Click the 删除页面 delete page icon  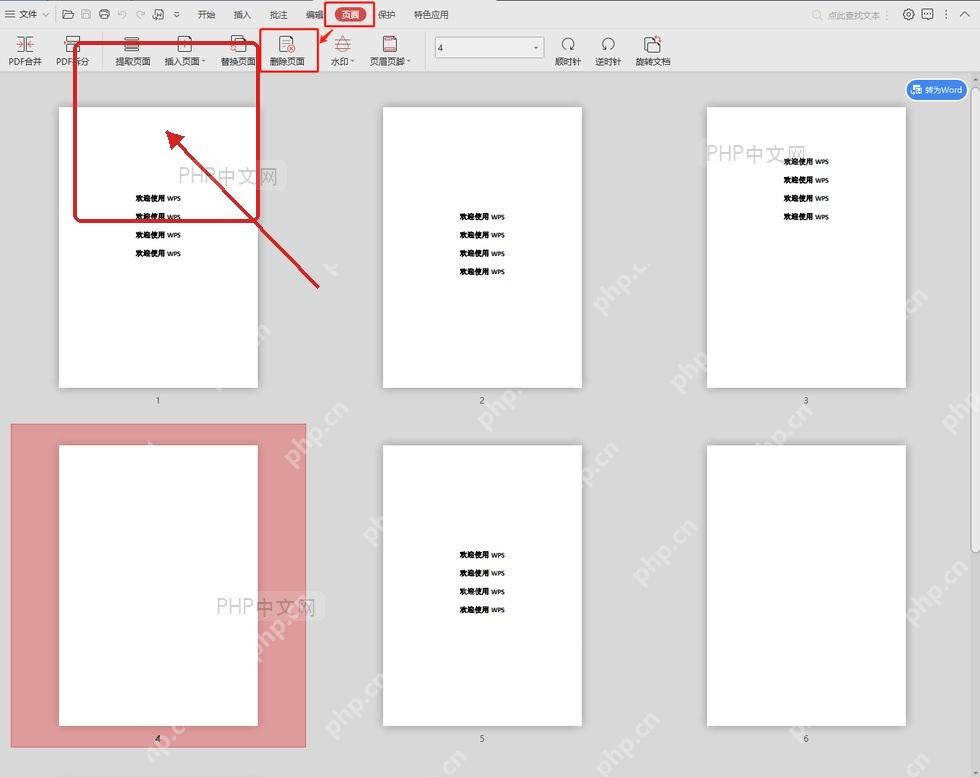click(287, 44)
